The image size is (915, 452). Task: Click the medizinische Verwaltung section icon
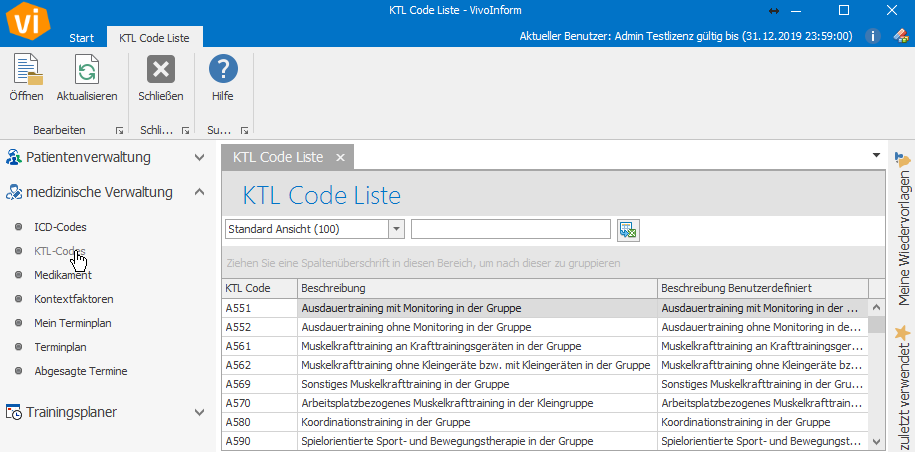tap(14, 192)
